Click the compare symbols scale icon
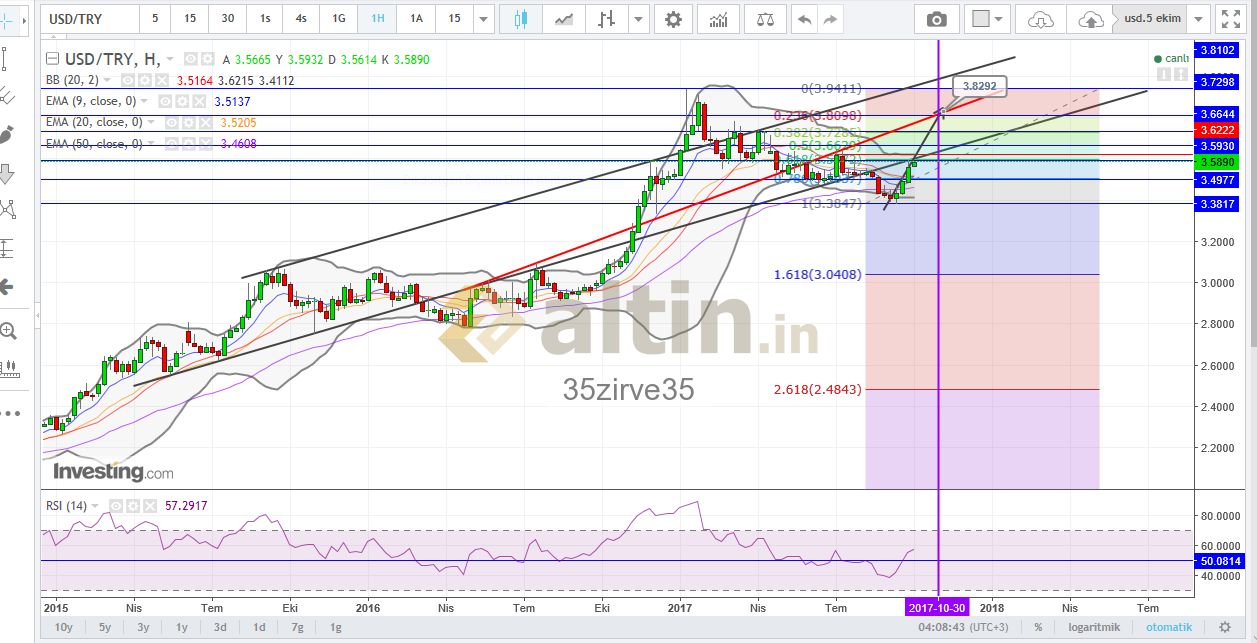Viewport: 1257px width, 643px height. click(x=765, y=19)
